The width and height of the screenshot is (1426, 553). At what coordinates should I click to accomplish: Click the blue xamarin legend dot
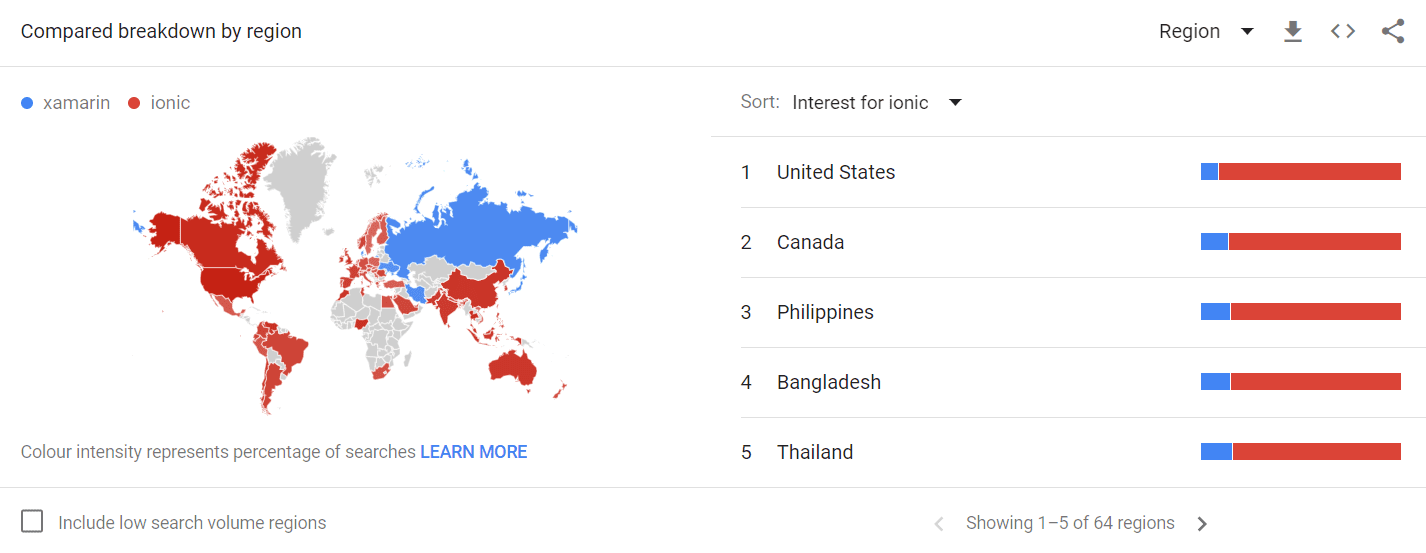point(27,103)
